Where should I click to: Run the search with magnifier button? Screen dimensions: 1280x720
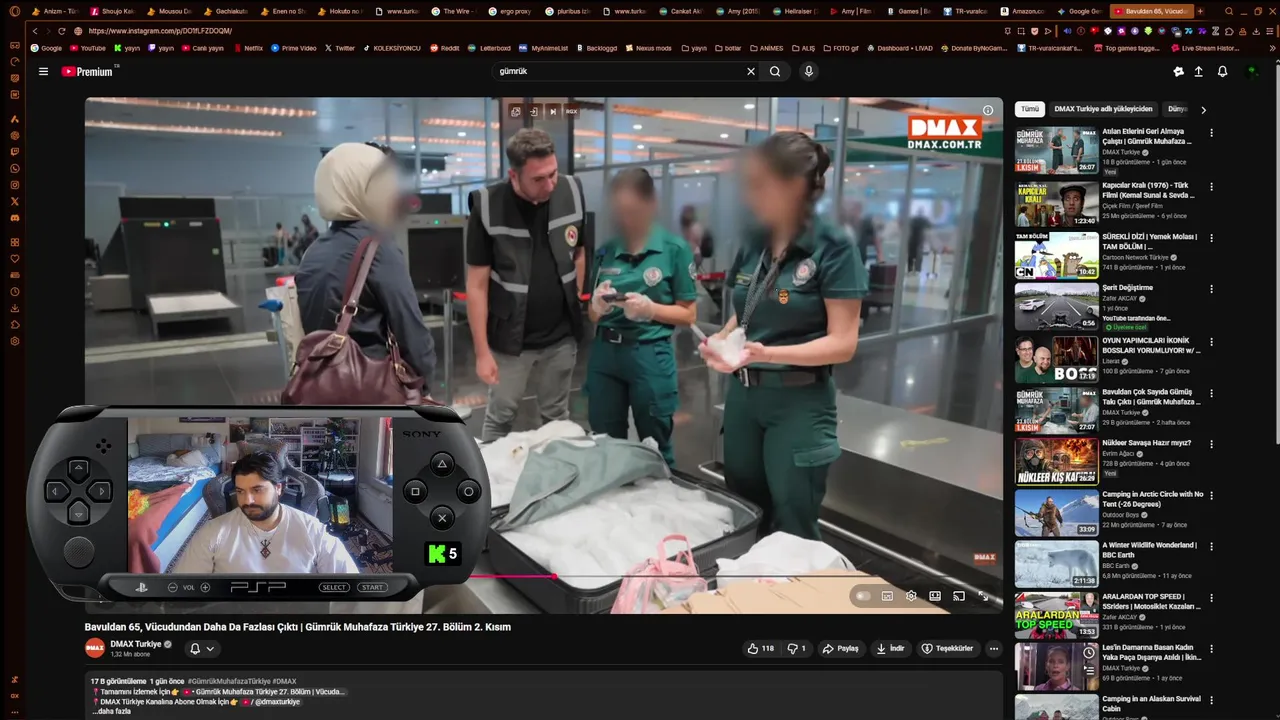click(x=775, y=71)
